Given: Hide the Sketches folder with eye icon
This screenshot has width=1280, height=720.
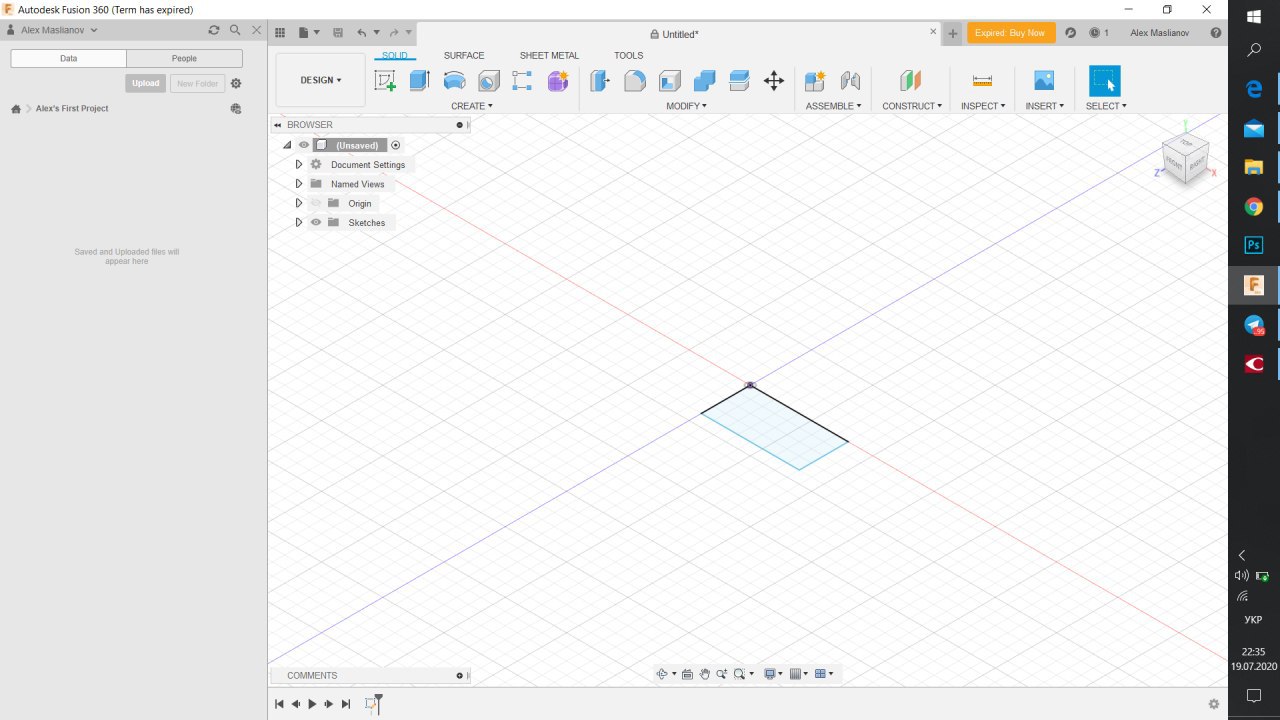Looking at the screenshot, I should click(x=316, y=222).
